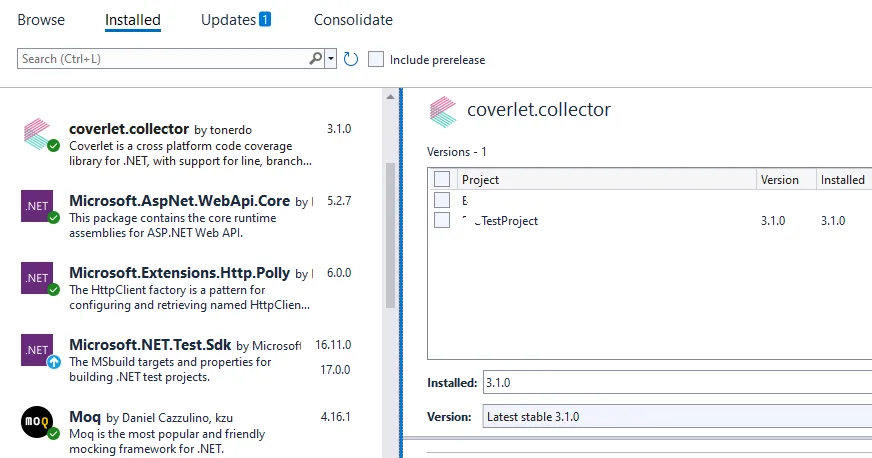Screen dimensions: 872x458
Task: Sort by Version column header
Action: [x=786, y=180]
